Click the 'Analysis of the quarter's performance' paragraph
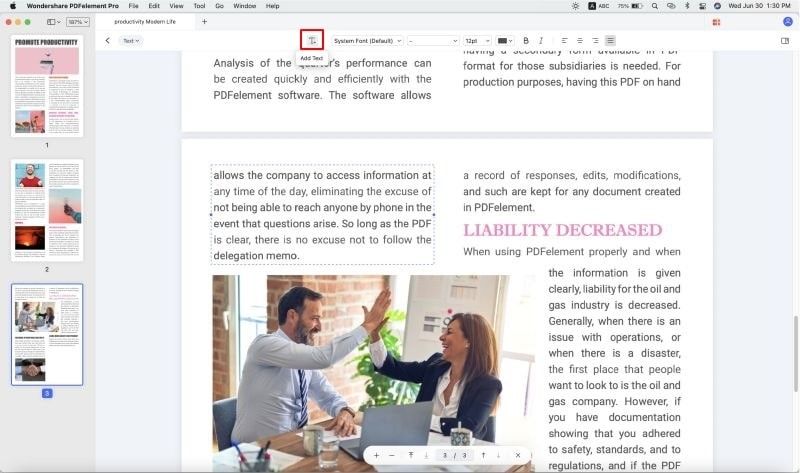This screenshot has height=473, width=800. pos(322,79)
